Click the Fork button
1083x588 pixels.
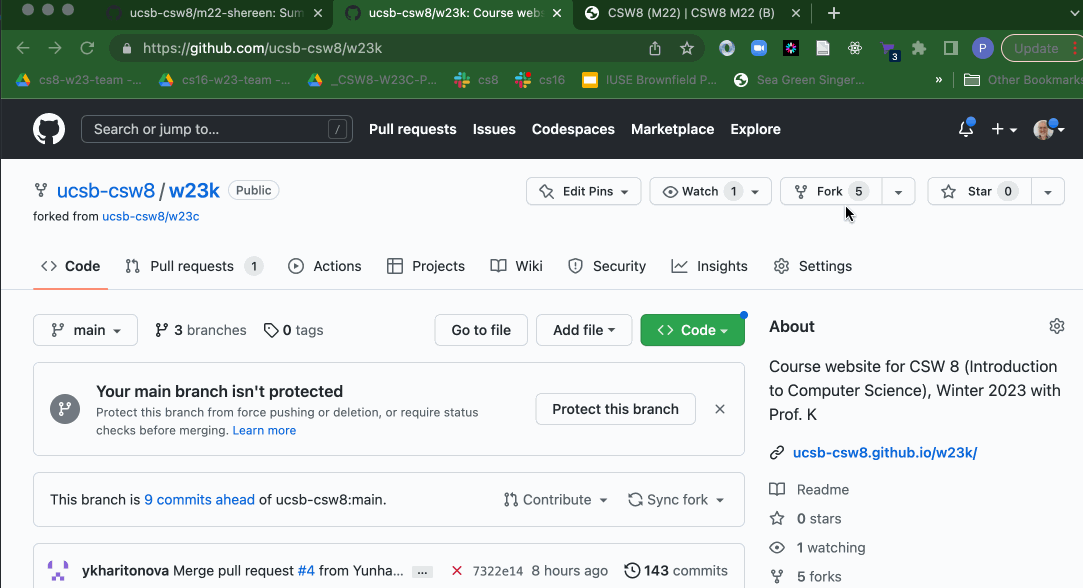[x=831, y=191]
